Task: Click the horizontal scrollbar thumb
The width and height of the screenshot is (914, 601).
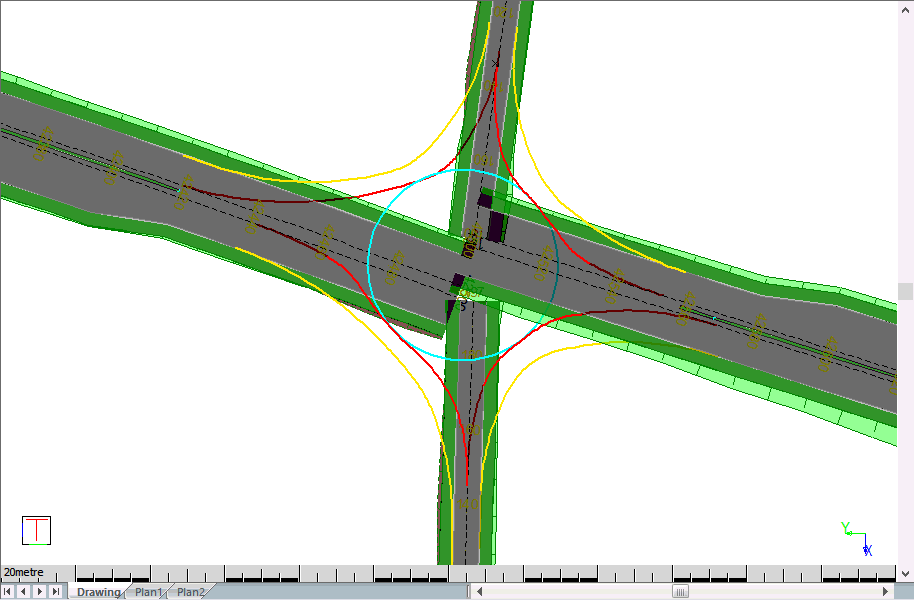Action: [681, 592]
